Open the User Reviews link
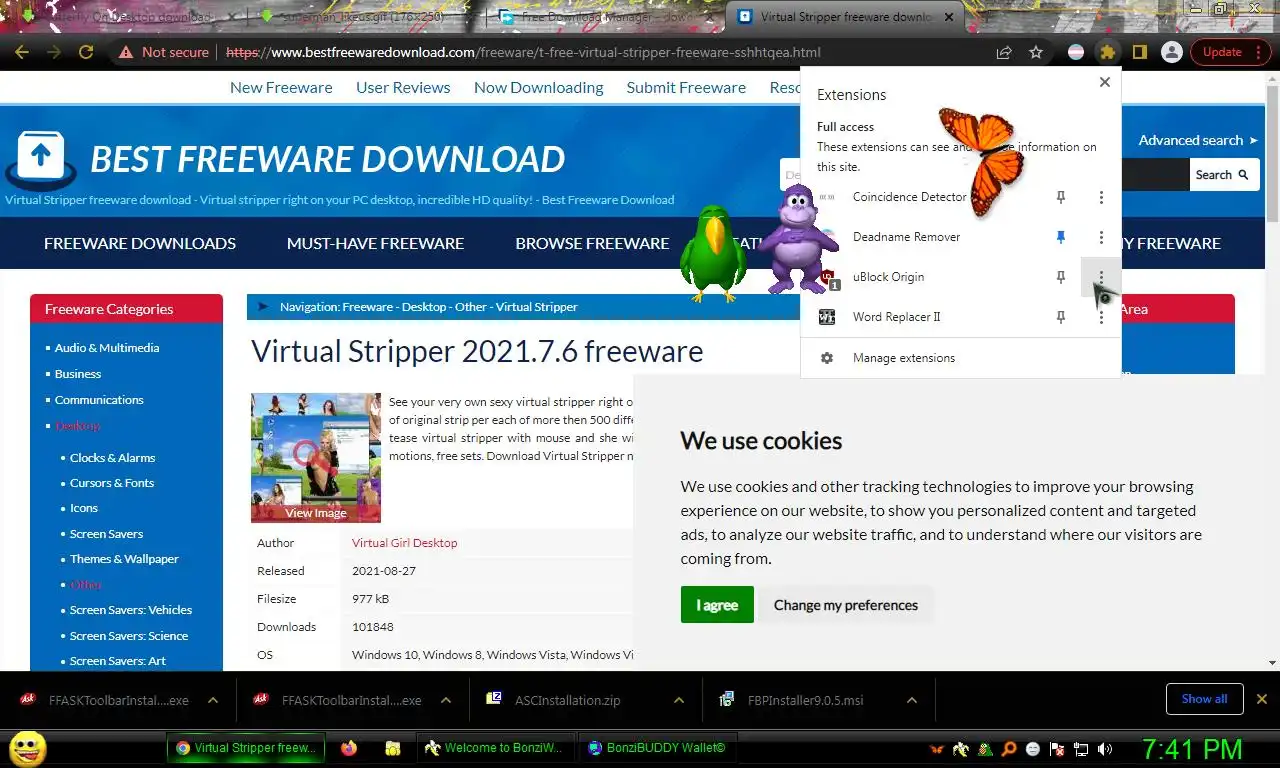Screen dimensions: 1280x768 coord(403,87)
